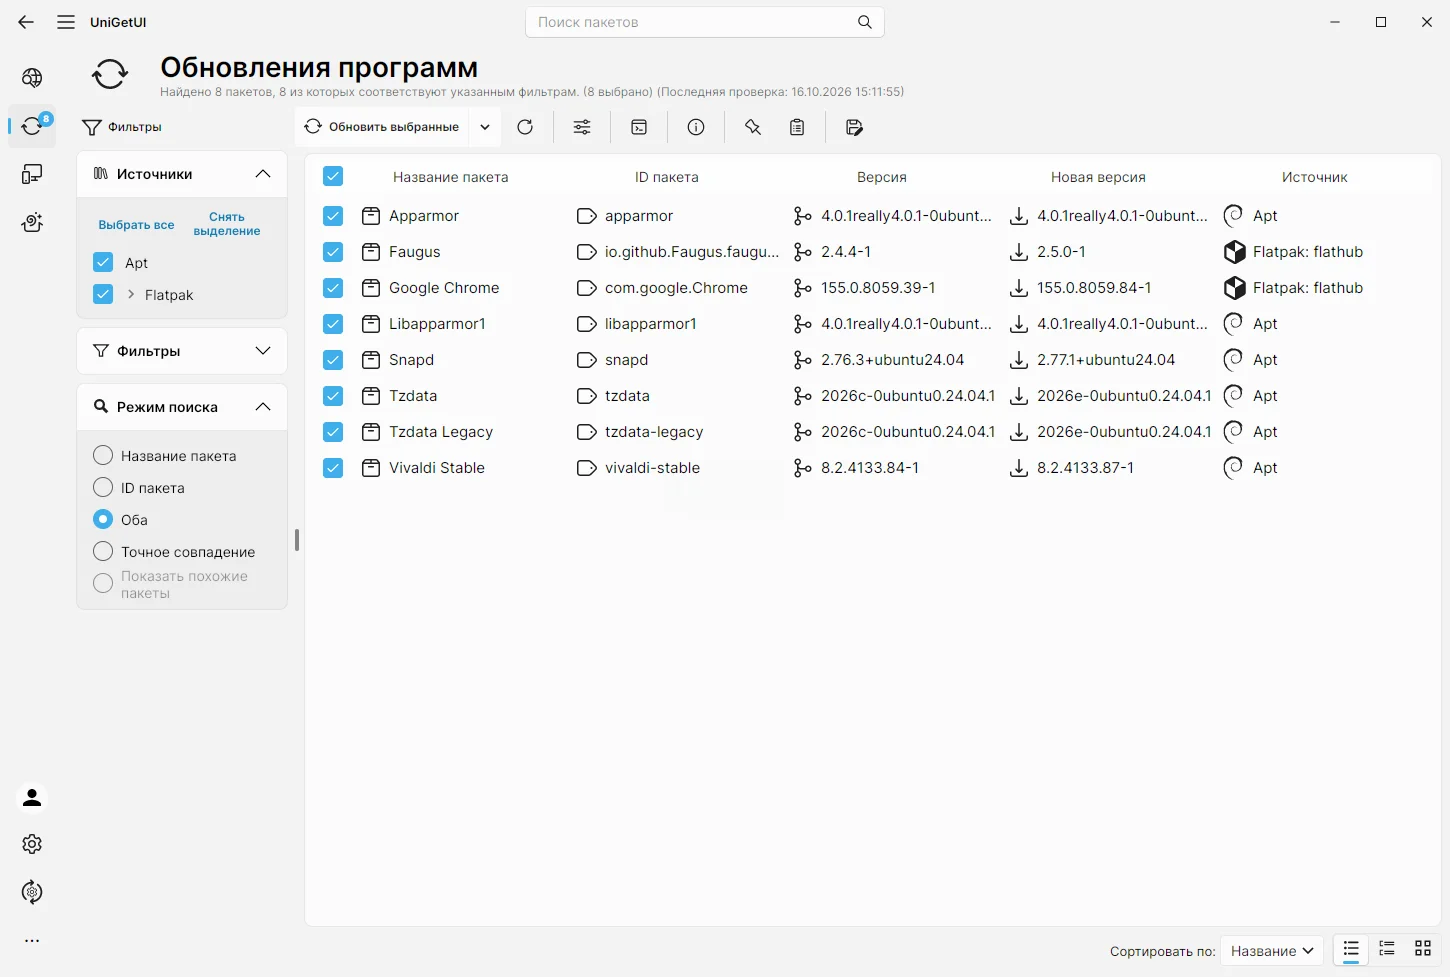
Task: Uncheck the Faugus package checkbox
Action: click(x=333, y=252)
